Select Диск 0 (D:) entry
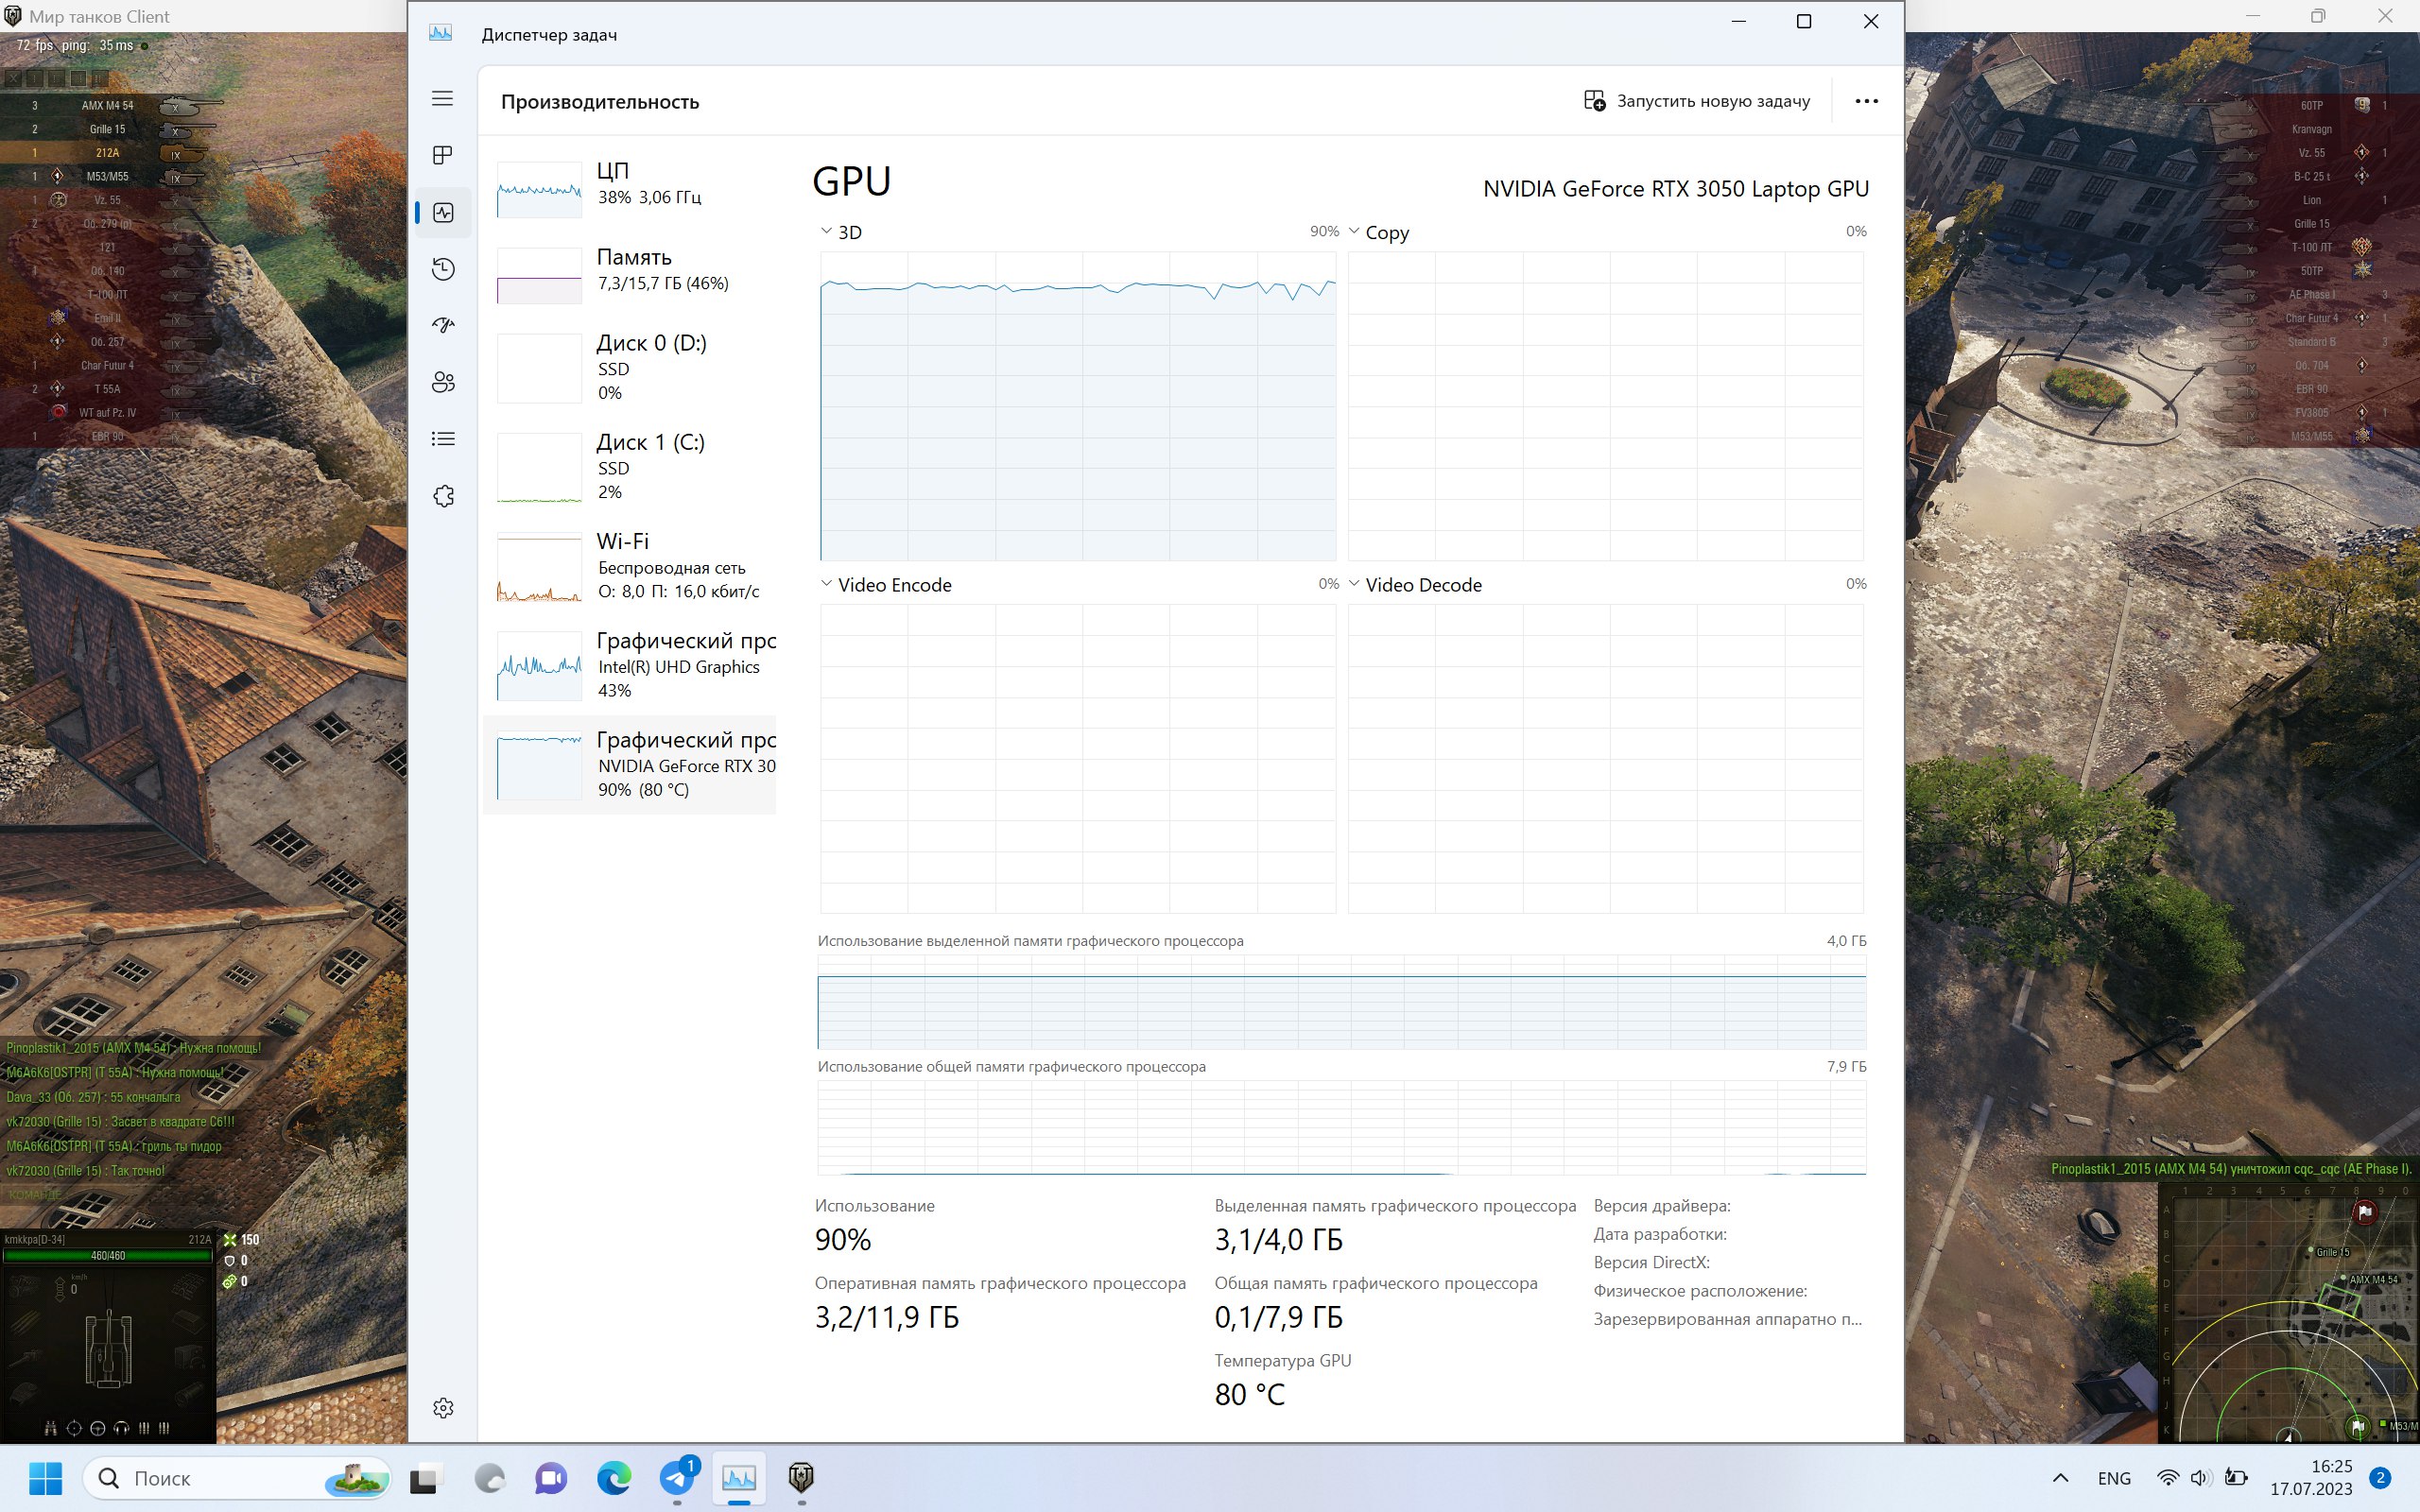This screenshot has height=1512, width=2420. click(x=630, y=368)
